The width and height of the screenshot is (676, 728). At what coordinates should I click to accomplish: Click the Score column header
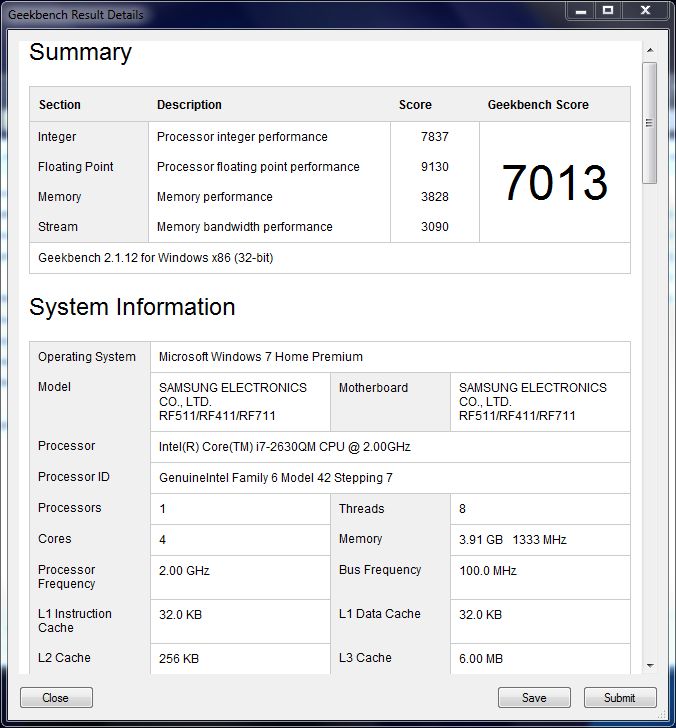pyautogui.click(x=415, y=105)
